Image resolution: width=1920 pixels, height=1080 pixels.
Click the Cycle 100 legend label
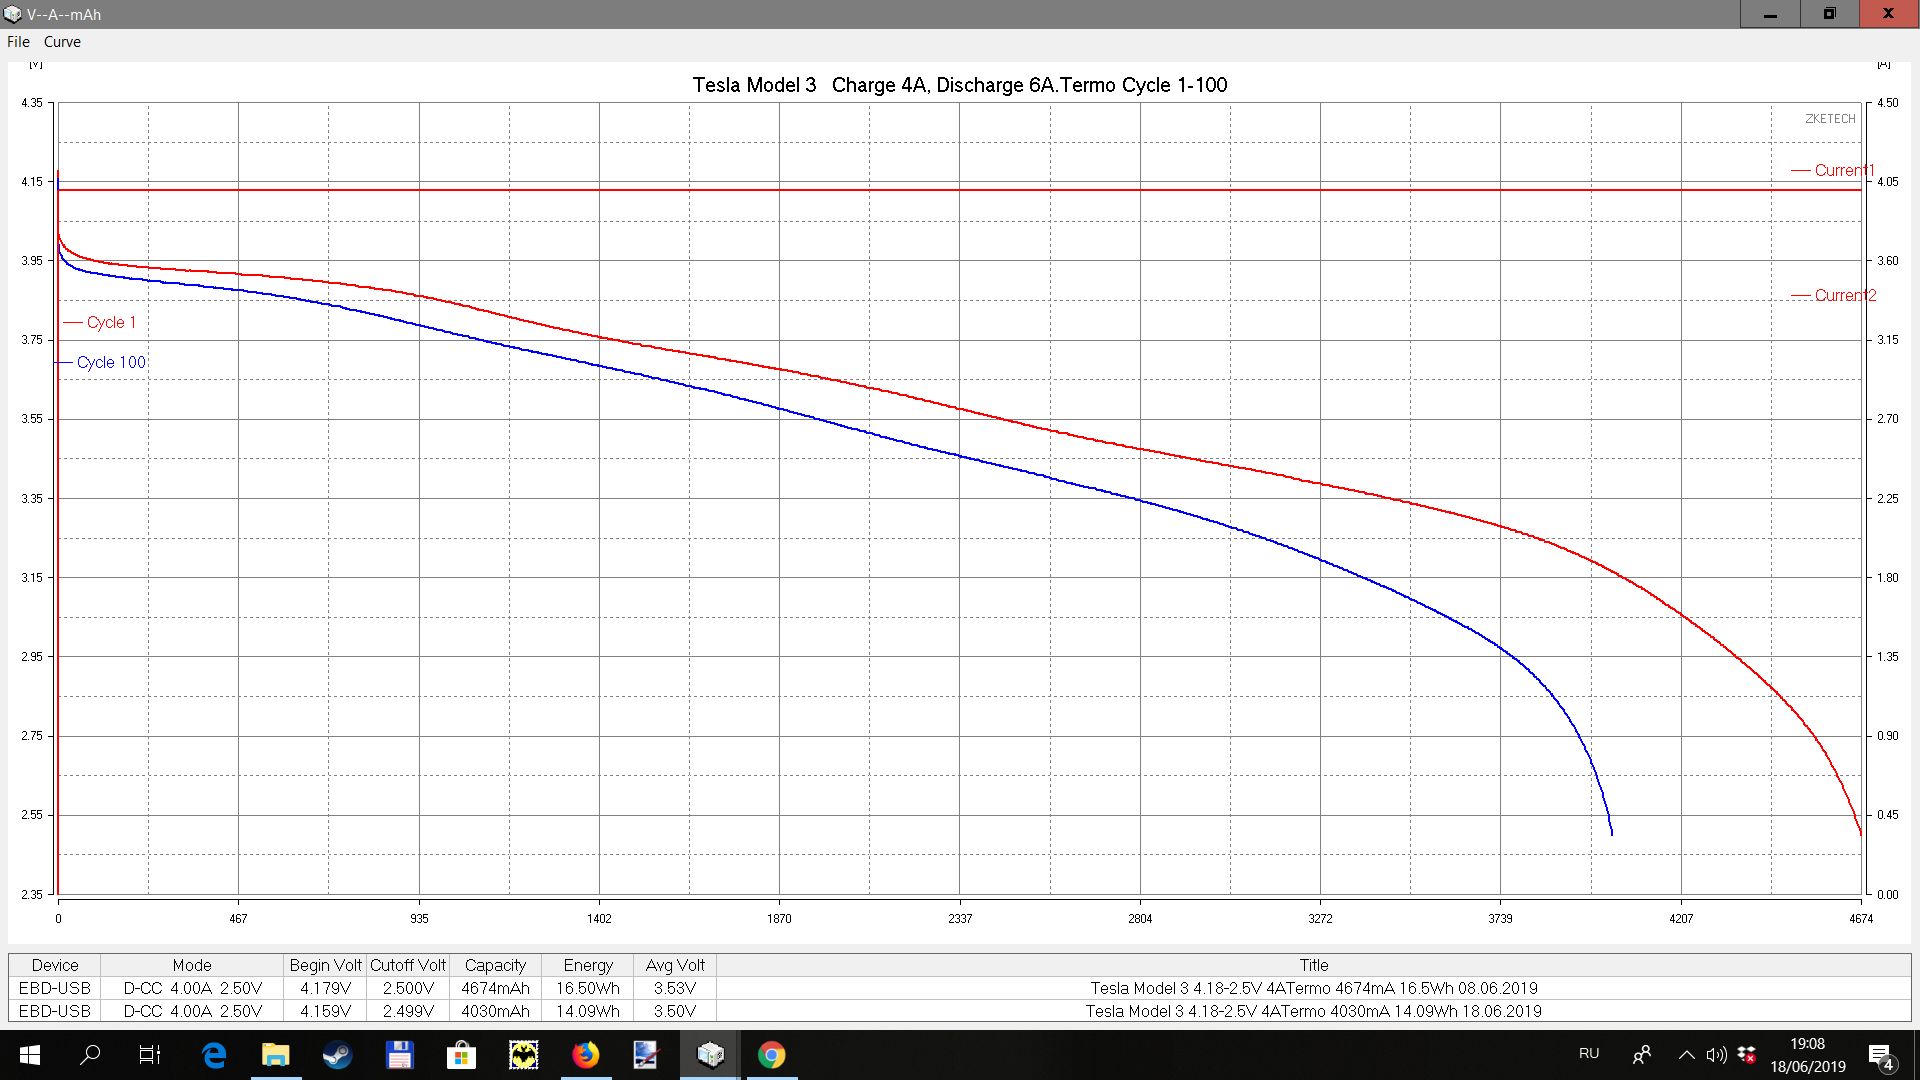tap(110, 362)
